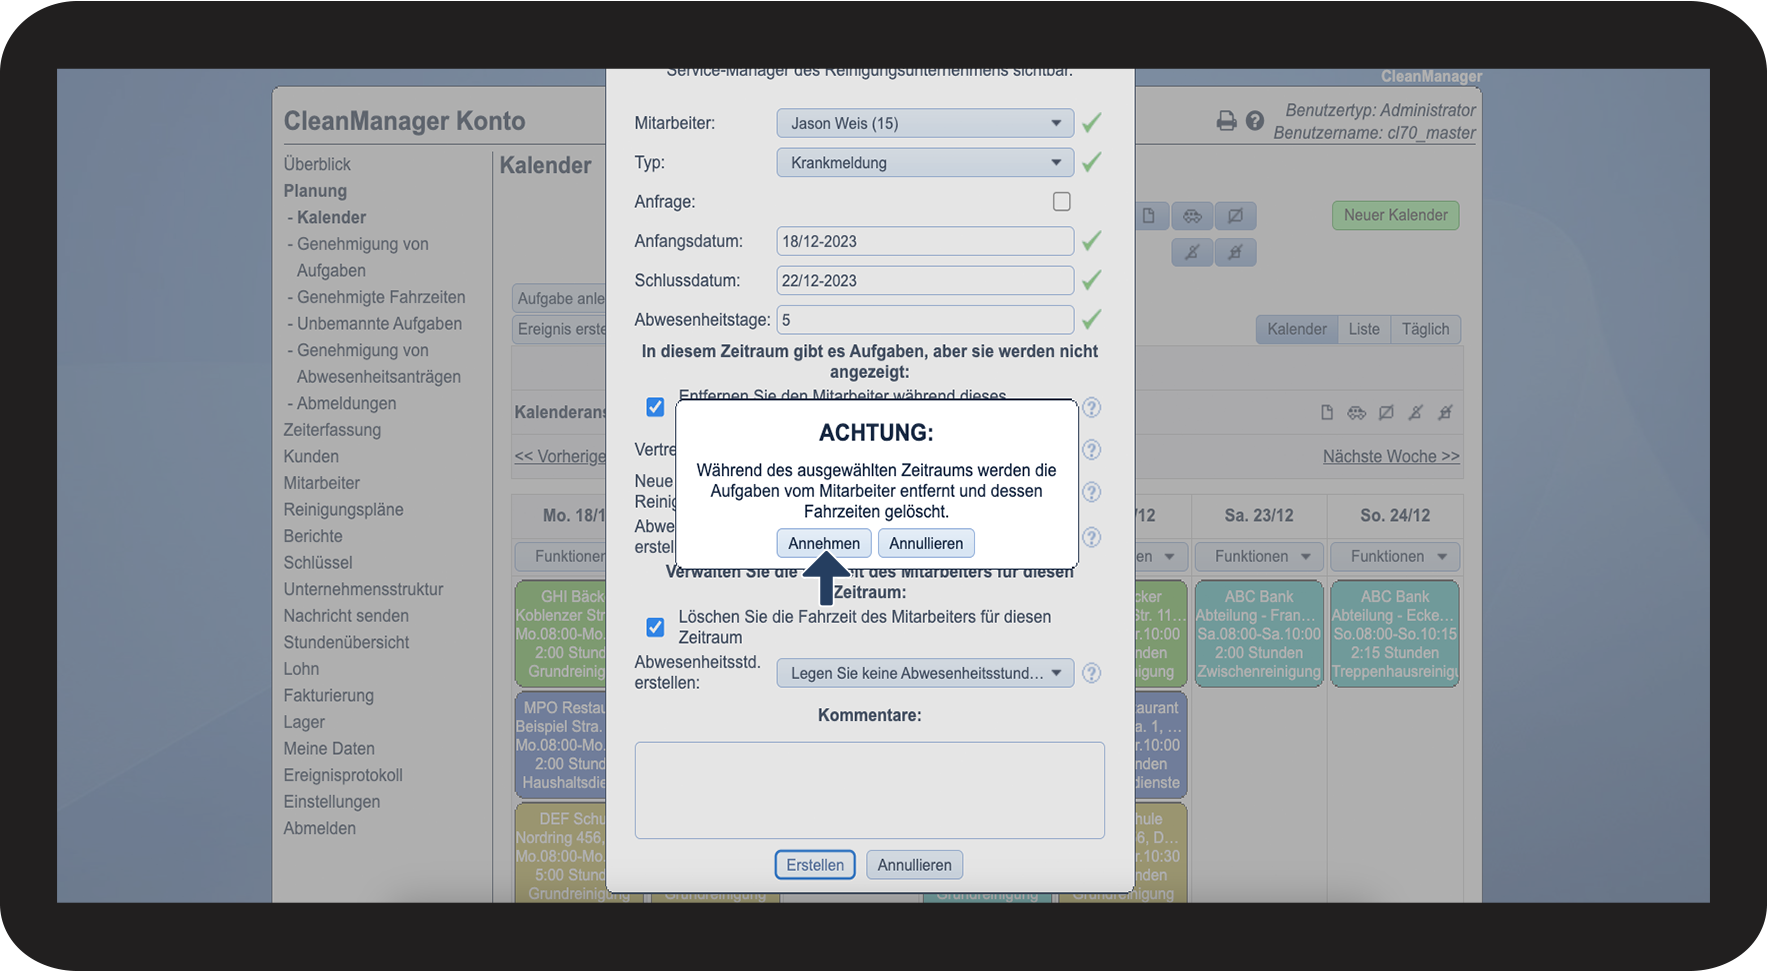
Task: Click the Ereignis erstellen button behind the dialog
Action: (x=560, y=329)
